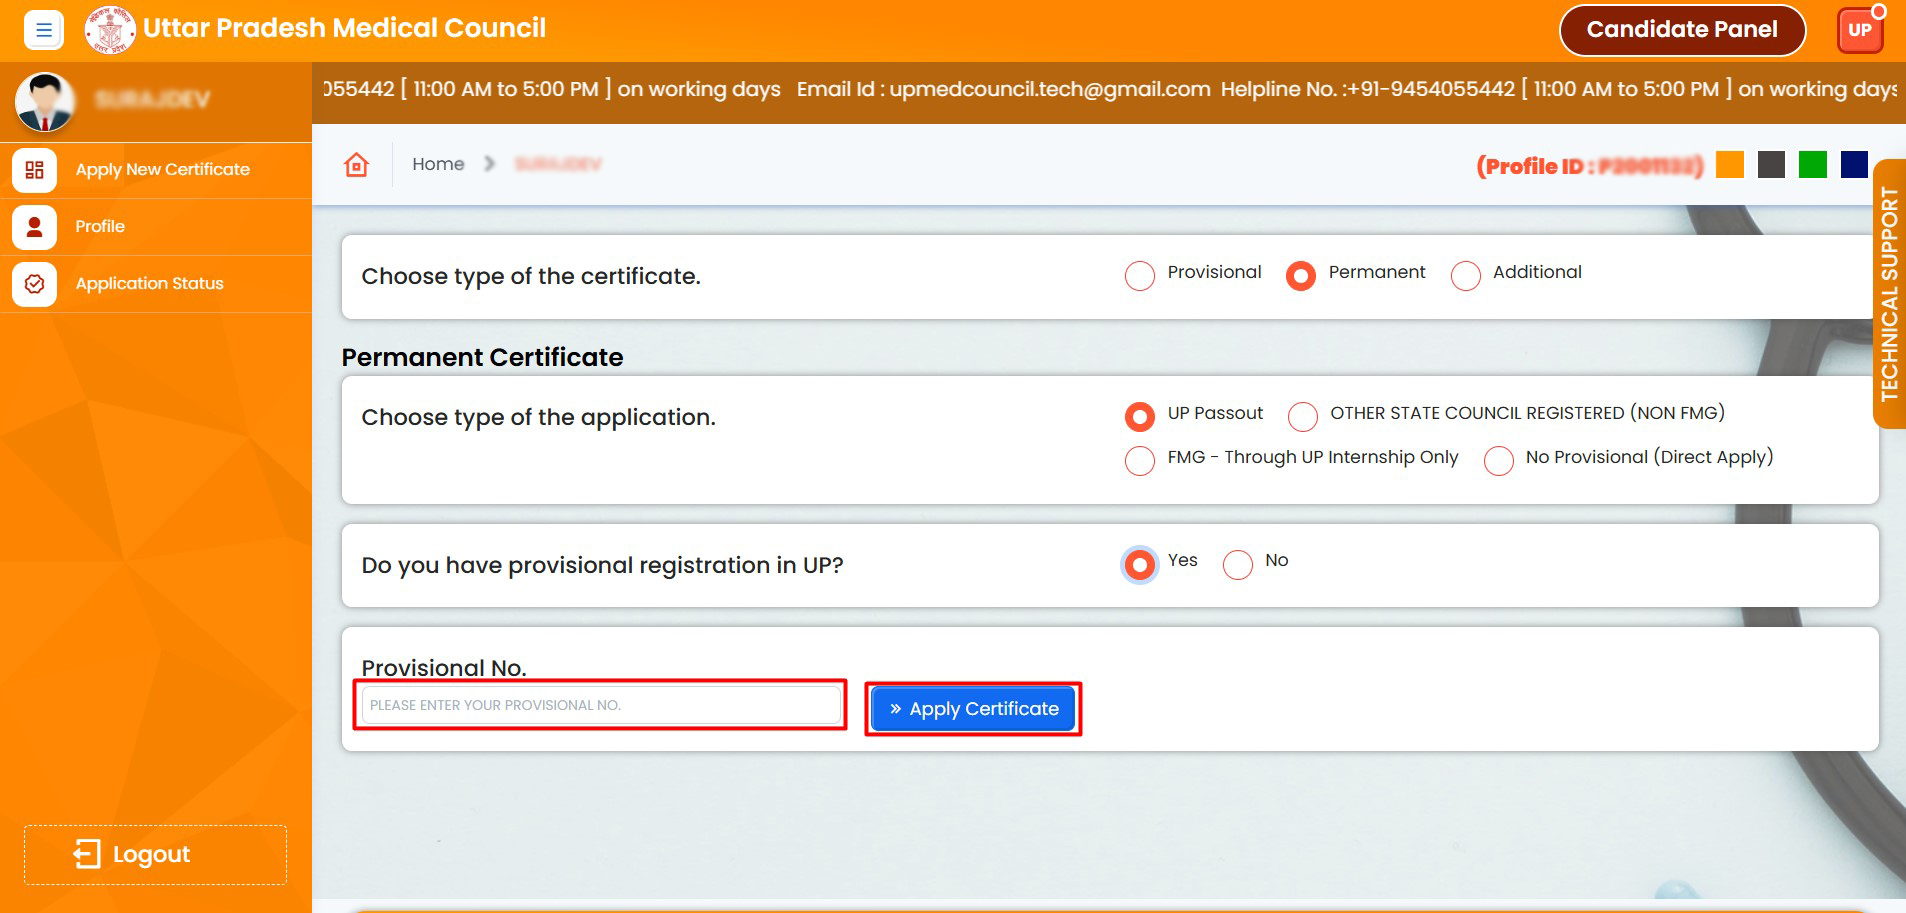Choose No for provisional registration in UP
This screenshot has height=913, width=1906.
[x=1237, y=564]
